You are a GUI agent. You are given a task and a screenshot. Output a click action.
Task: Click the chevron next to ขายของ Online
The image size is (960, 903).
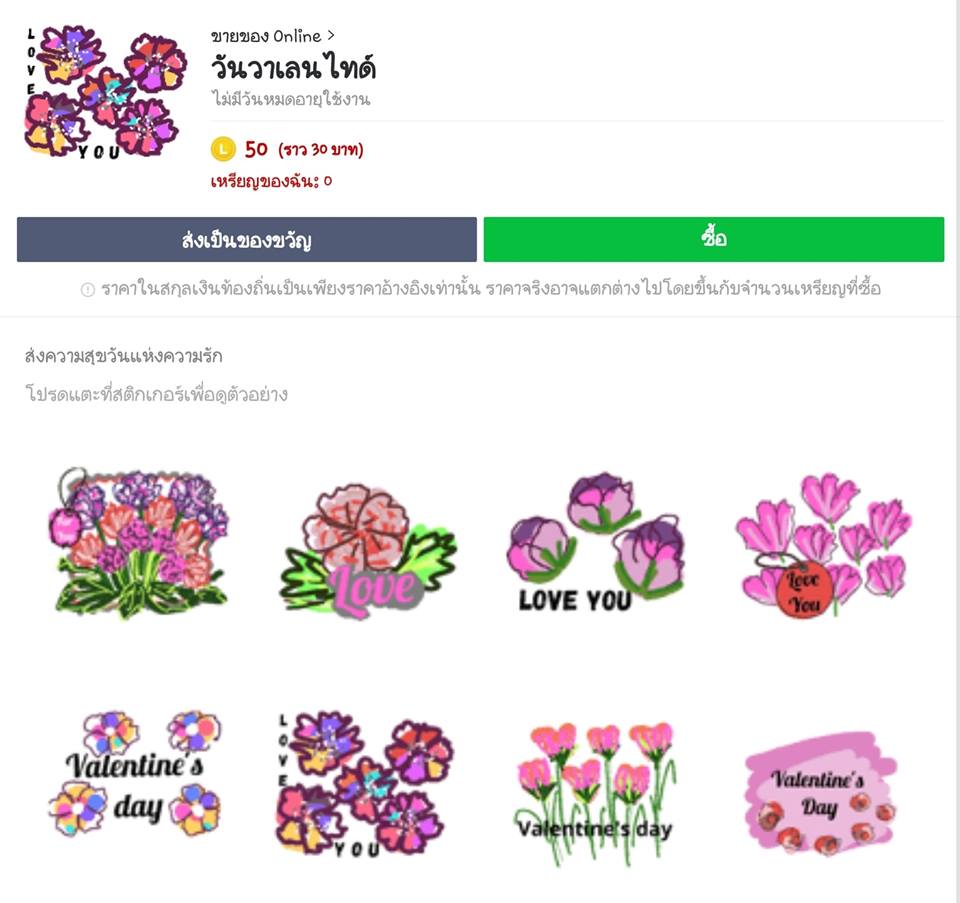[331, 36]
